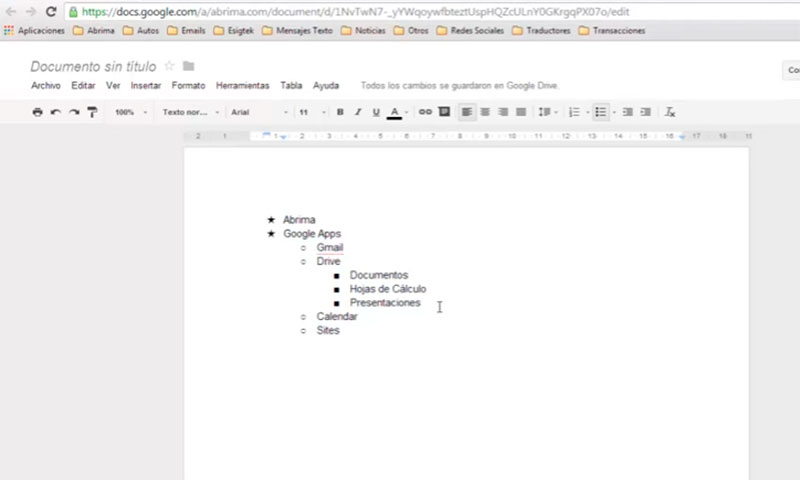The image size is (800, 480).
Task: Rename the Documento sin título title
Action: 93,66
